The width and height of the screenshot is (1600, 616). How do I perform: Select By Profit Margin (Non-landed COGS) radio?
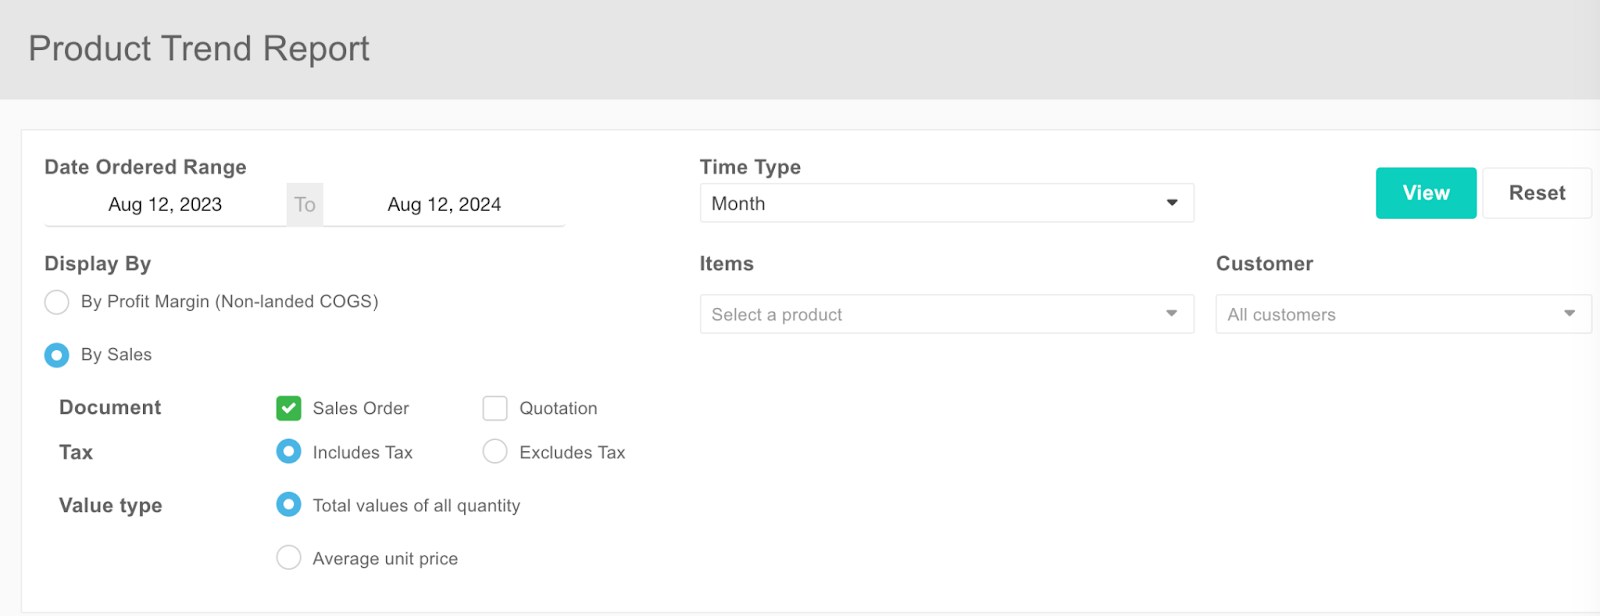coord(57,302)
